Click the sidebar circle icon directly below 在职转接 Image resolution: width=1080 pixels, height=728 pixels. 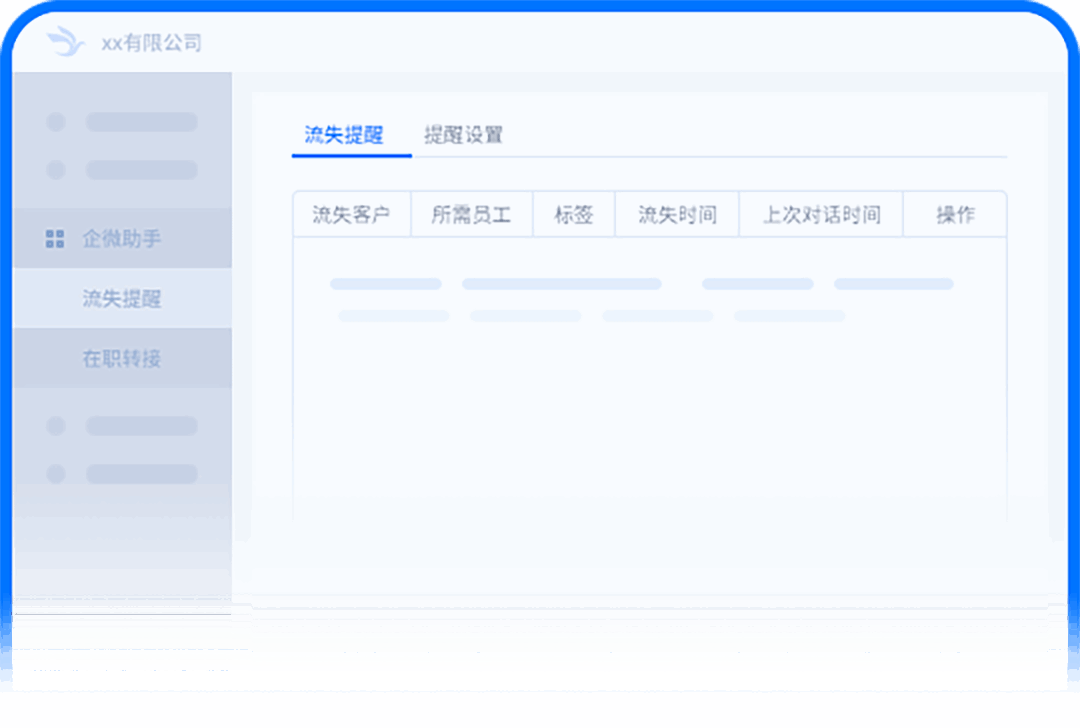[x=56, y=426]
